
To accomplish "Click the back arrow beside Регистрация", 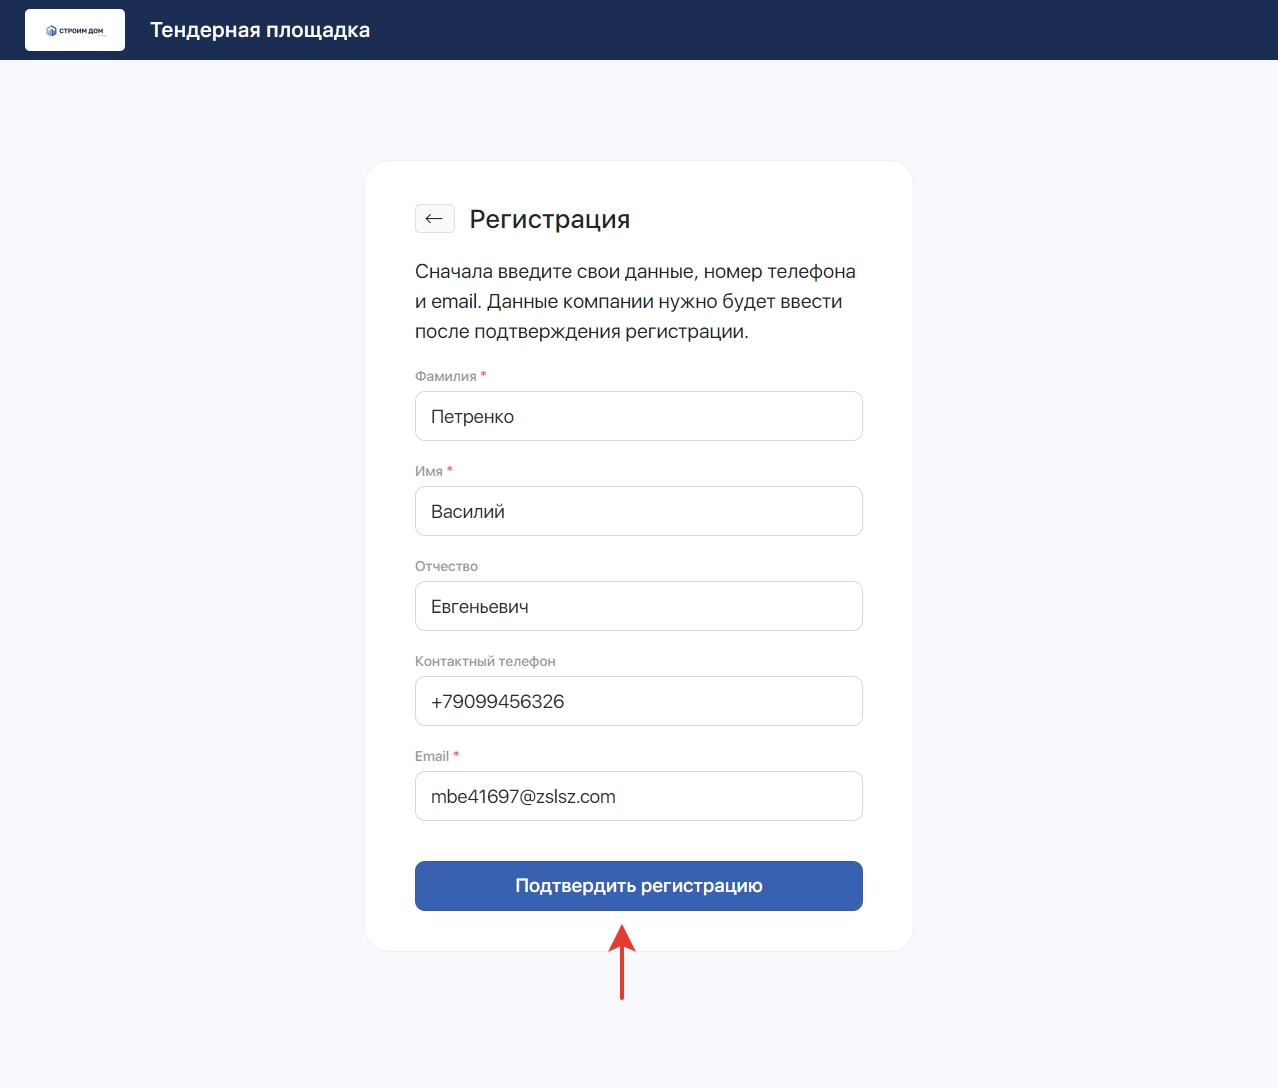I will (x=434, y=219).
